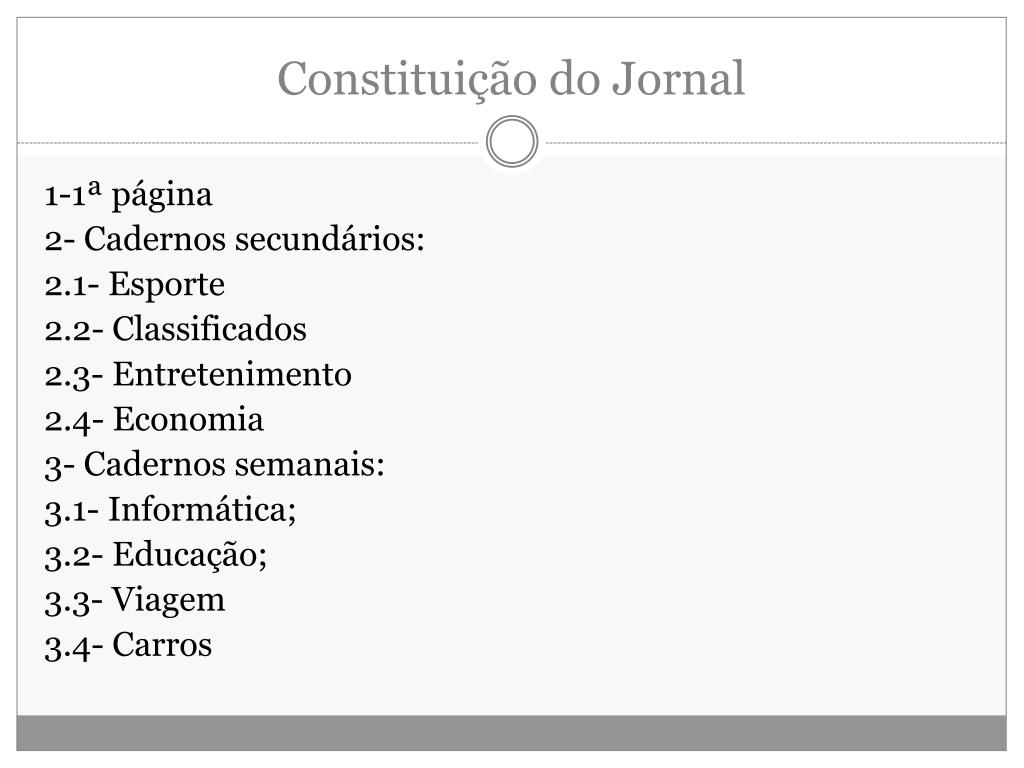Click the '2.4- Economia' item
The width and height of the screenshot is (1024, 768).
point(154,420)
